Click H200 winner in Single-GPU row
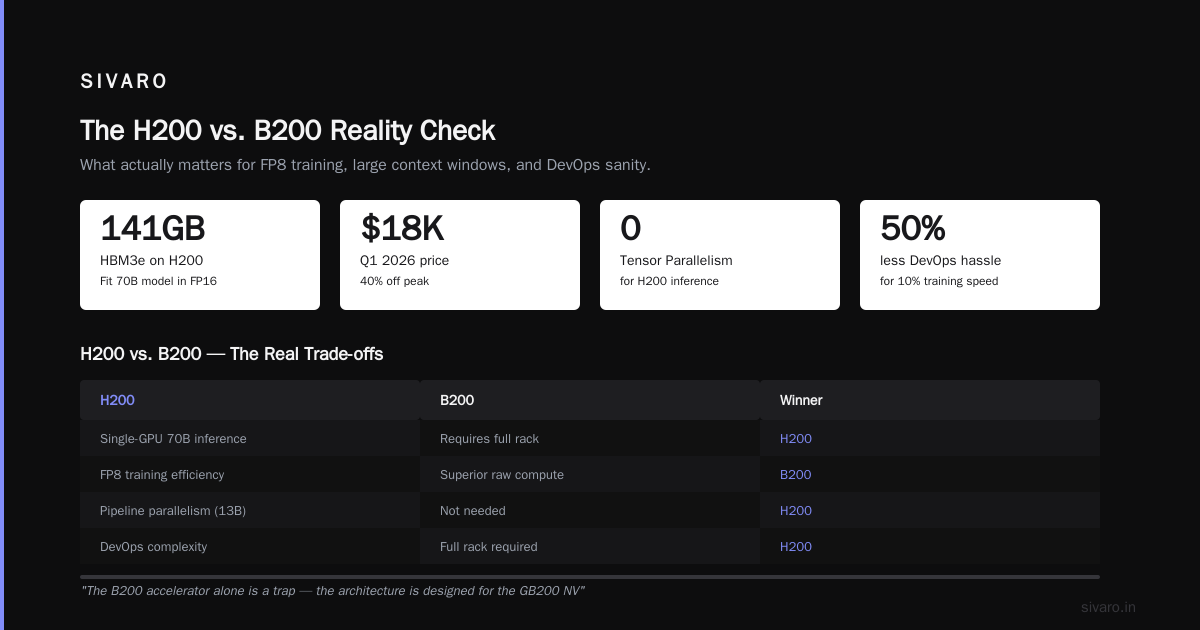Viewport: 1200px width, 630px height. pos(796,438)
